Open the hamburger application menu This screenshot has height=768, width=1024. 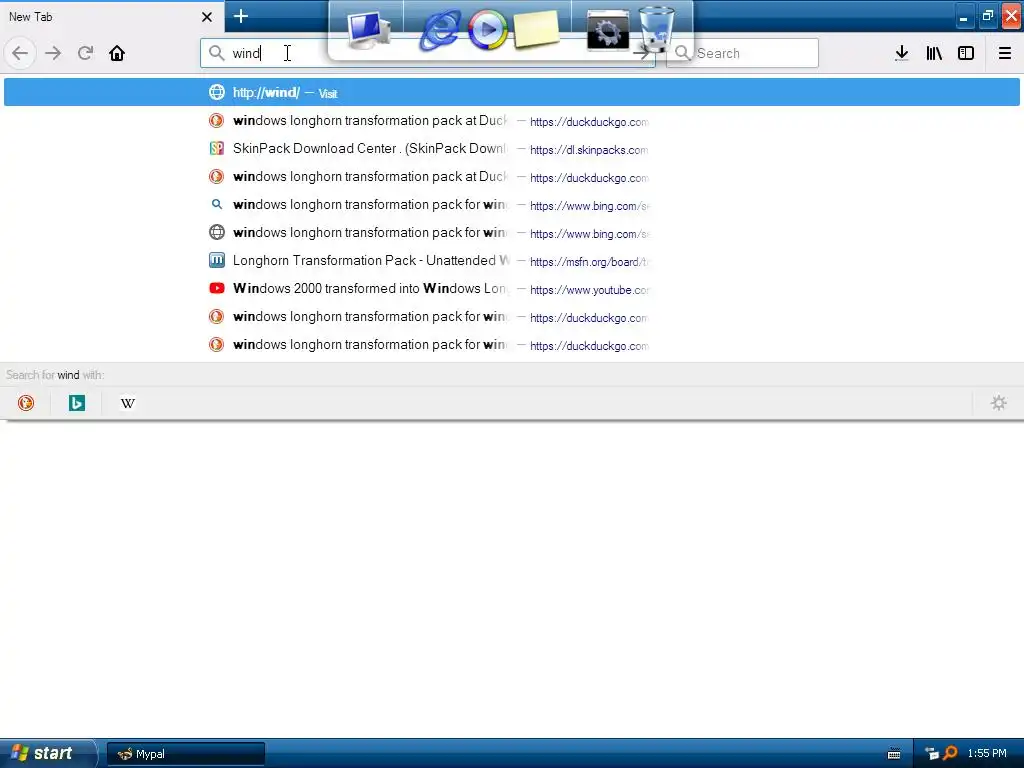pos(1004,53)
